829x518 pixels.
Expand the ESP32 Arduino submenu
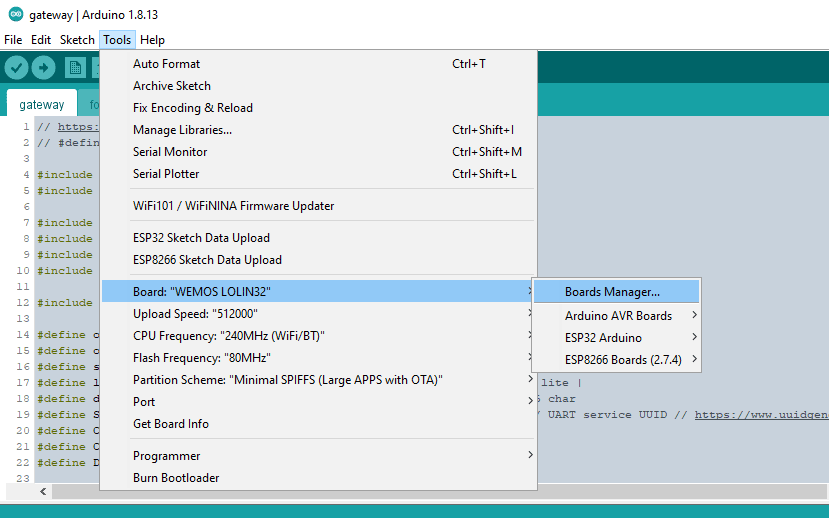point(616,338)
